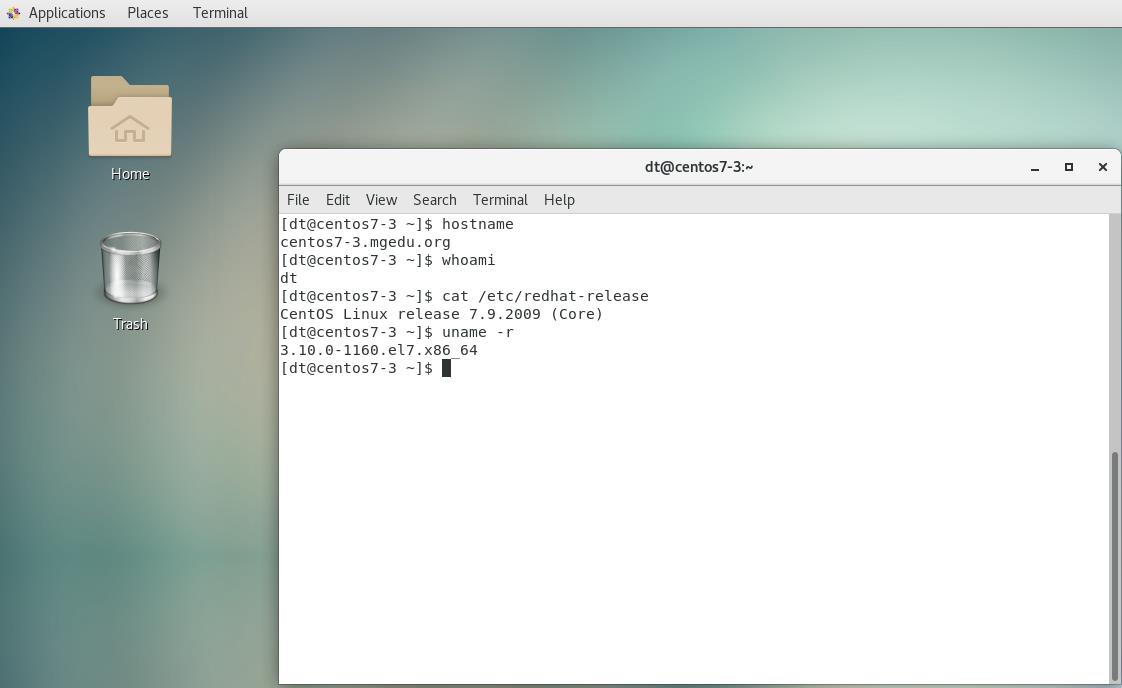Click the hostname command line
1122x688 pixels.
click(397, 224)
